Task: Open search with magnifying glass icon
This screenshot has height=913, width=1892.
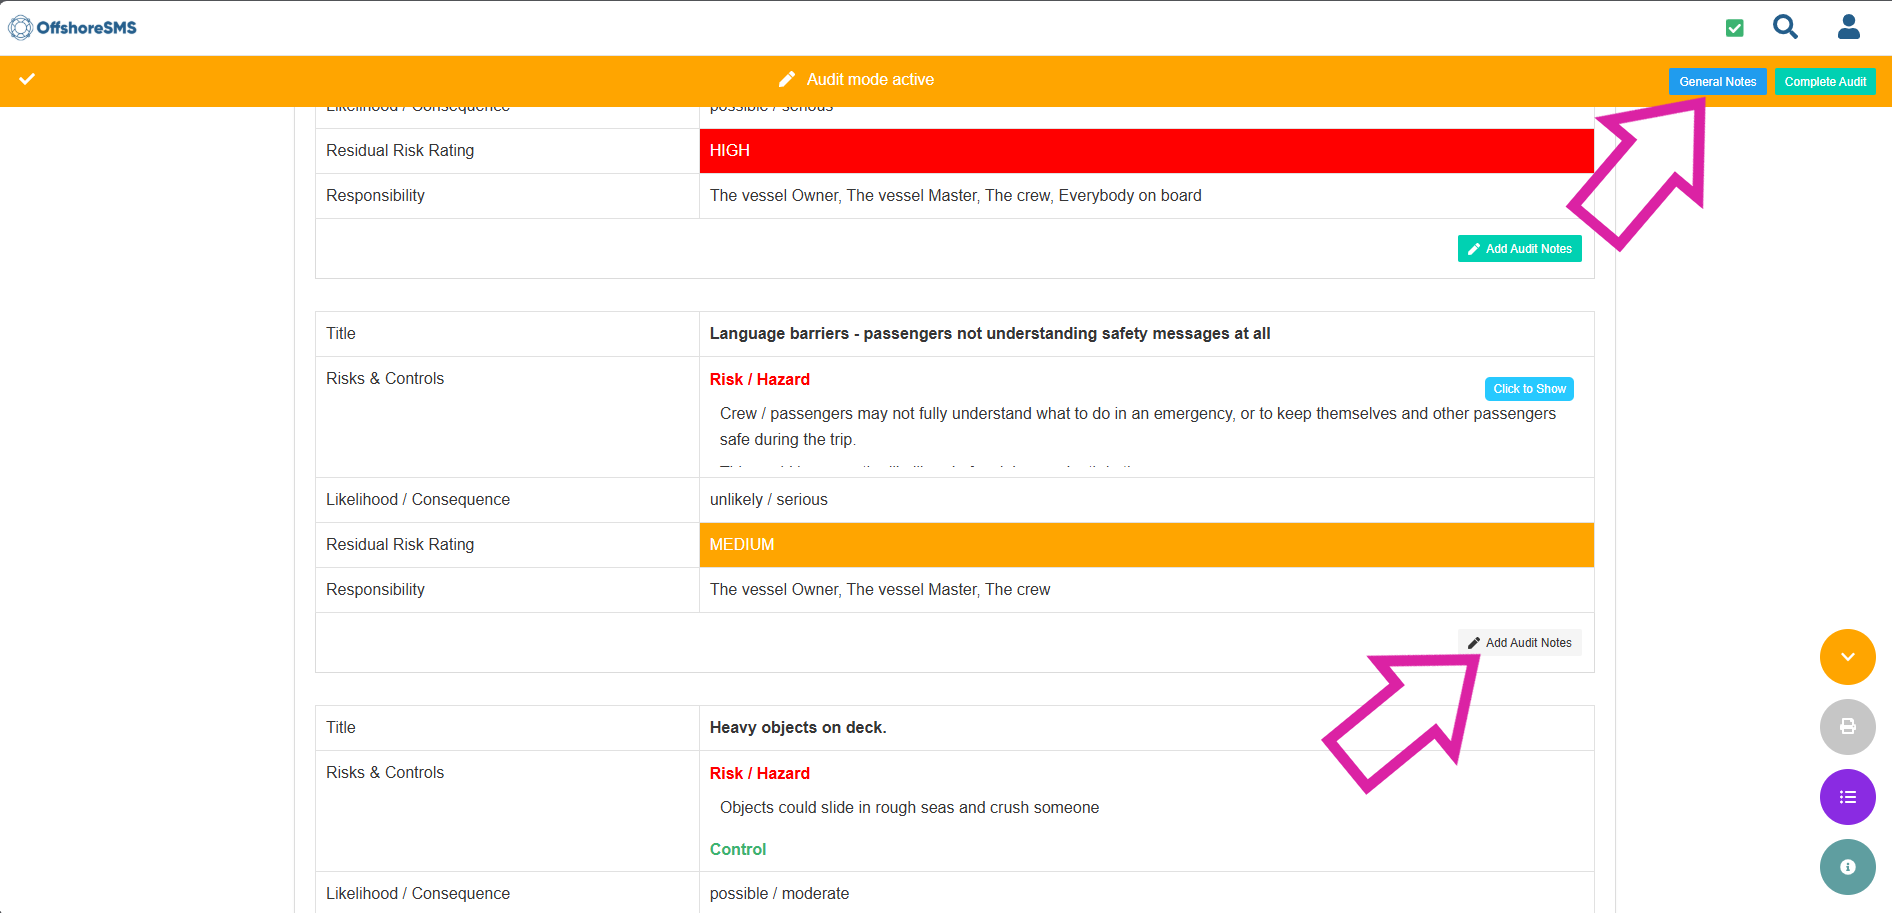Action: pyautogui.click(x=1785, y=27)
